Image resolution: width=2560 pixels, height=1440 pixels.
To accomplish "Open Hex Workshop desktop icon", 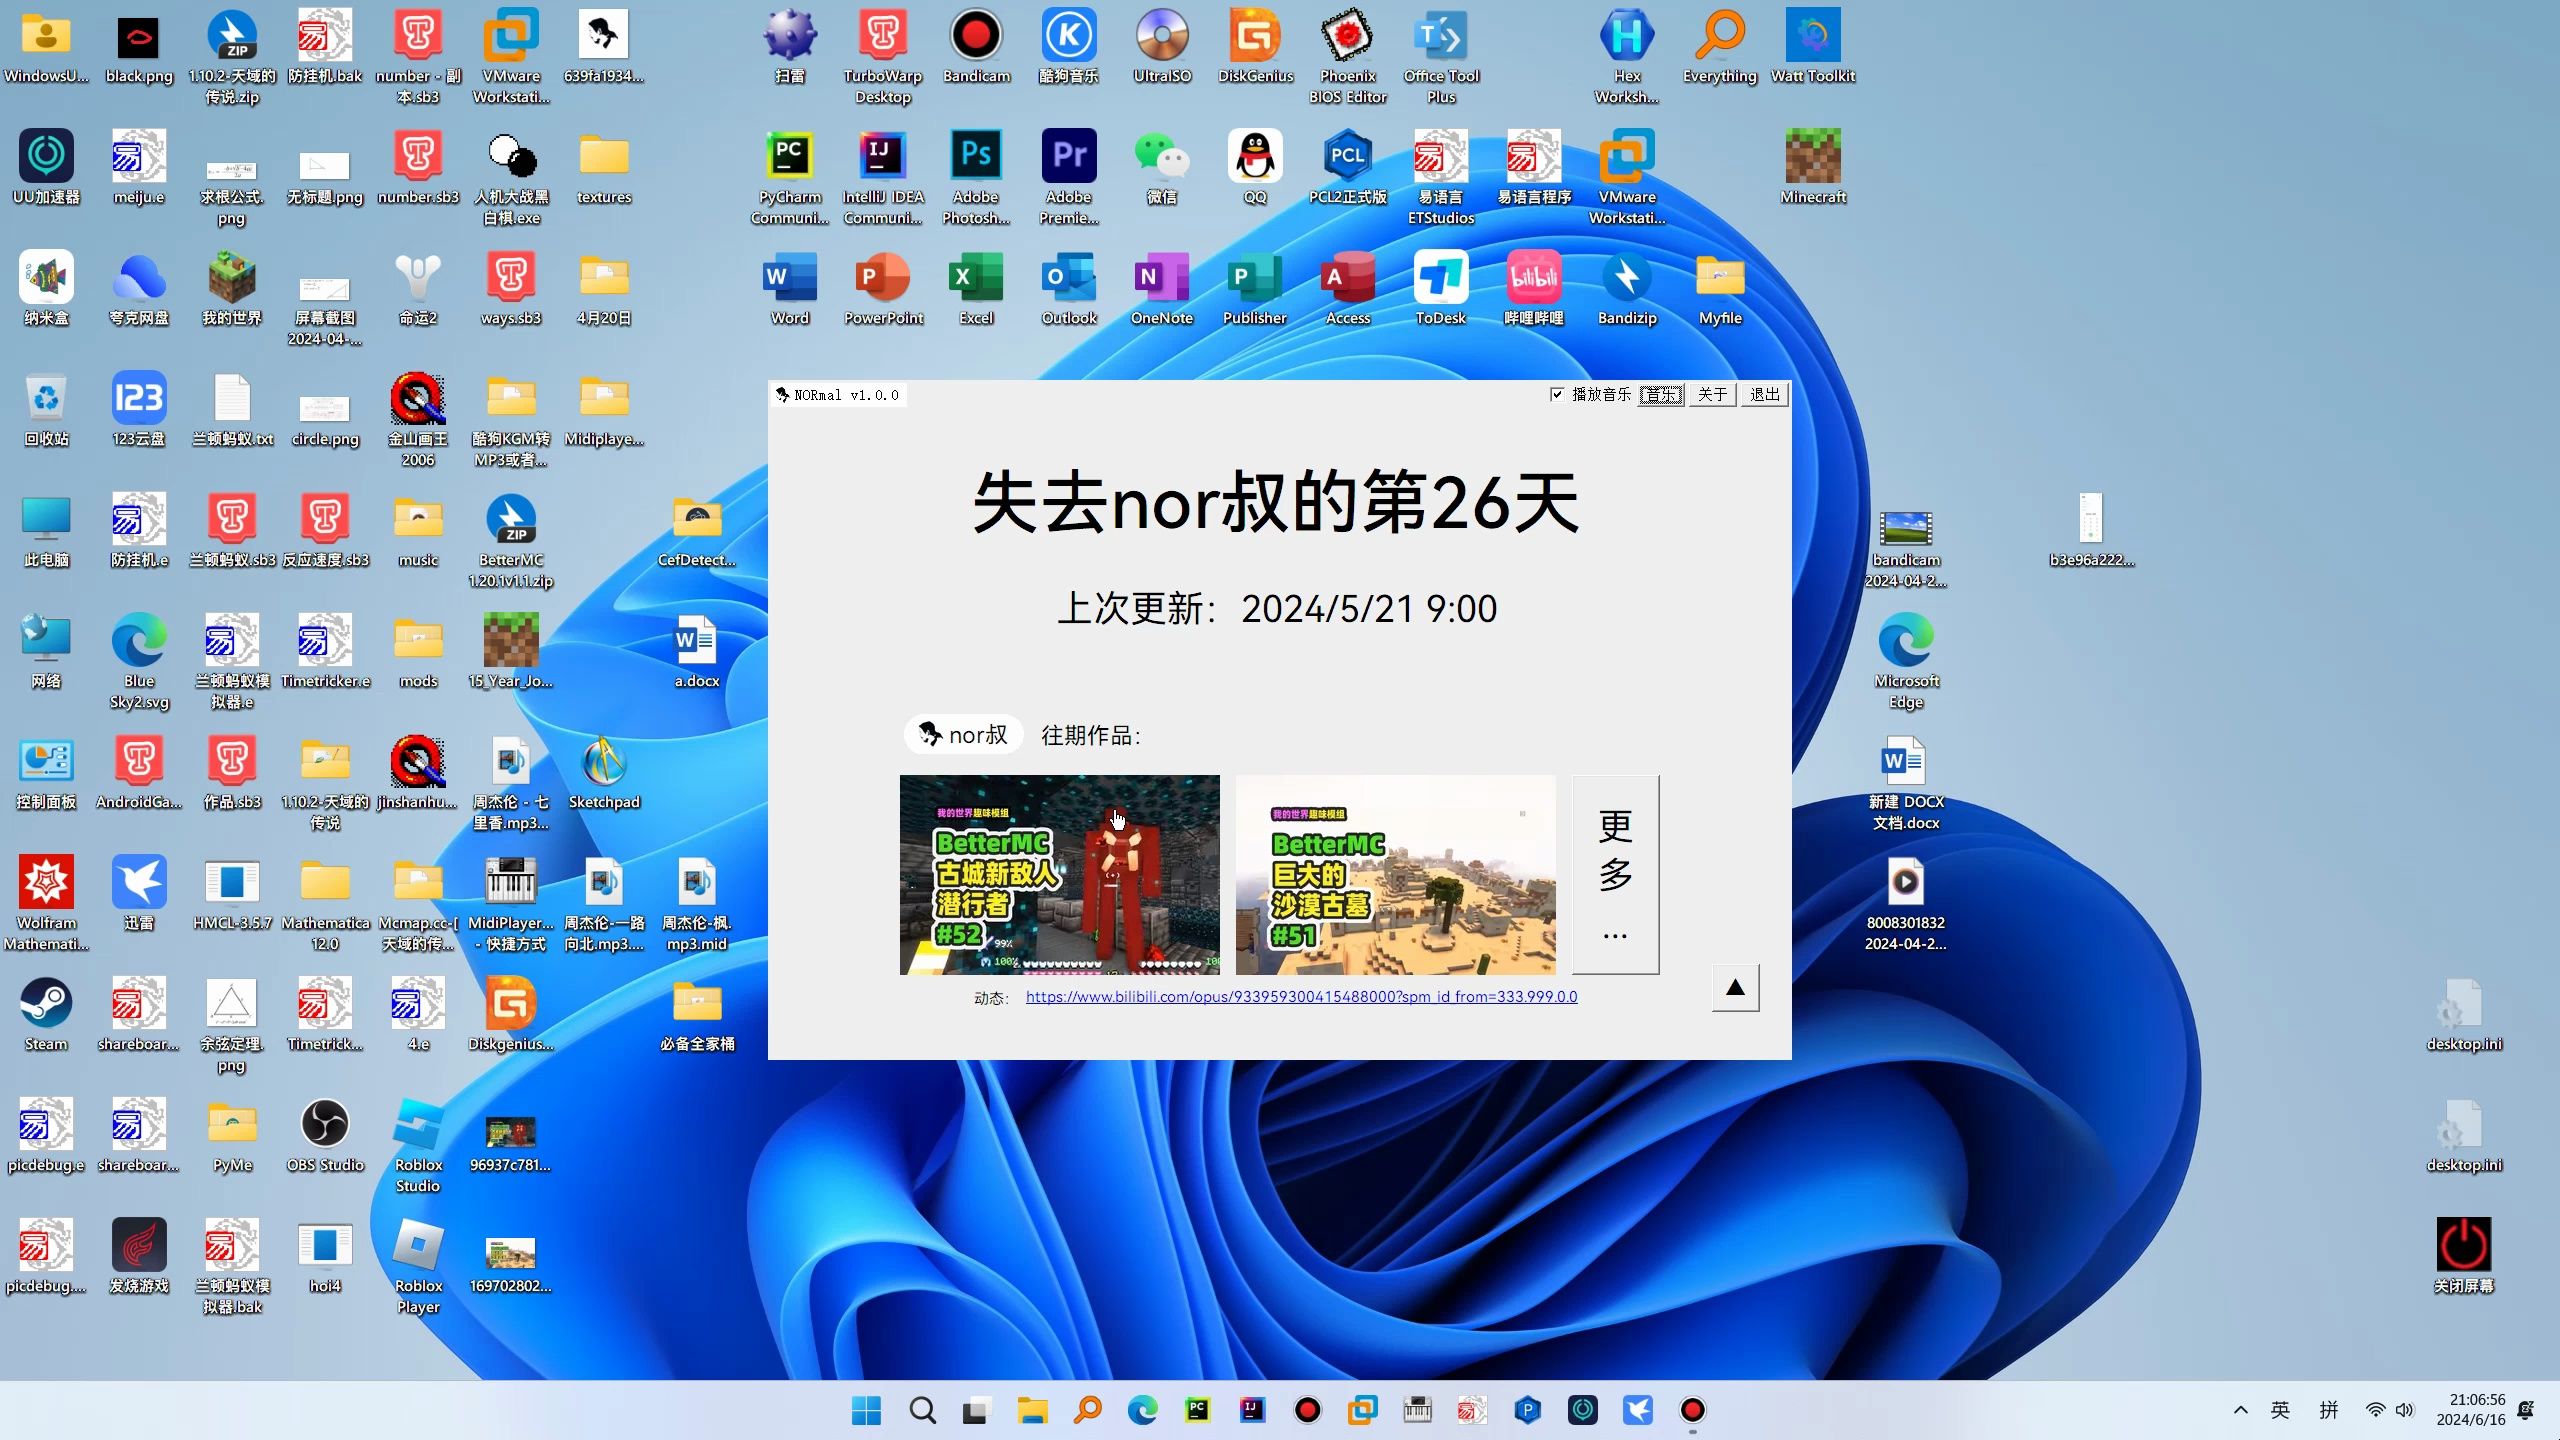I will [1627, 58].
